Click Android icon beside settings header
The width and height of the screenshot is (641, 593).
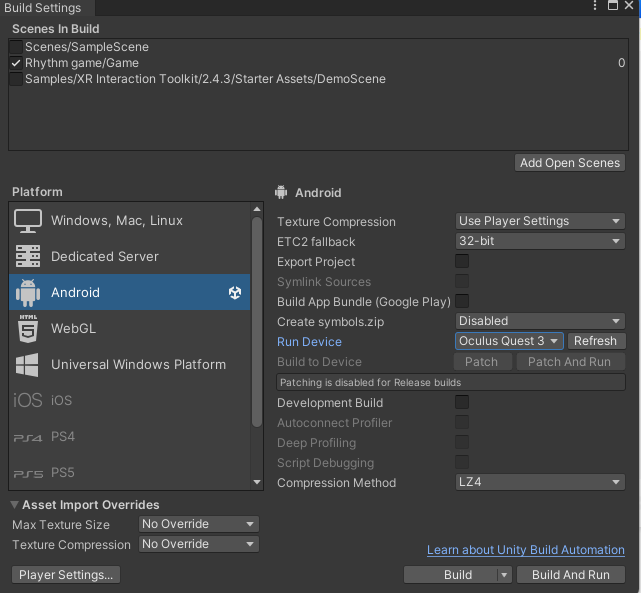pyautogui.click(x=281, y=192)
